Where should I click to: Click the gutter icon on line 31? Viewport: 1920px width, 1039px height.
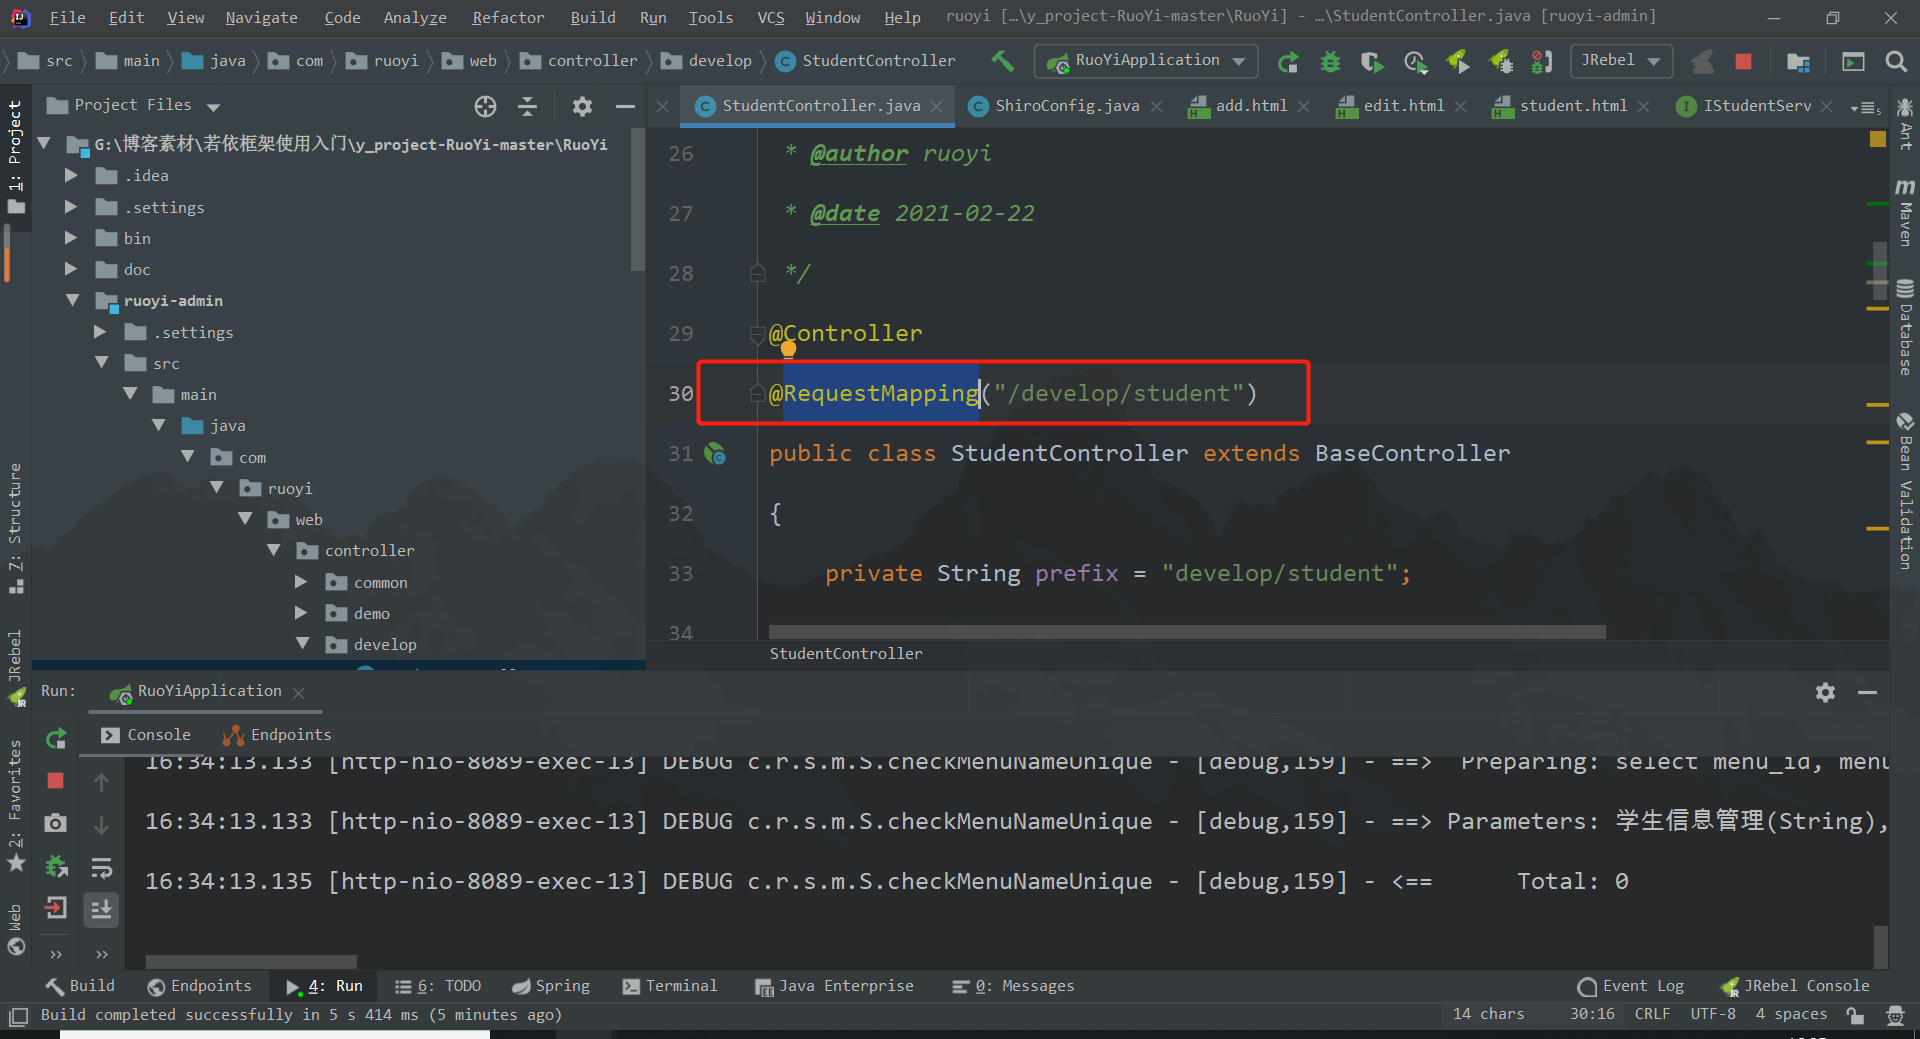pos(715,454)
